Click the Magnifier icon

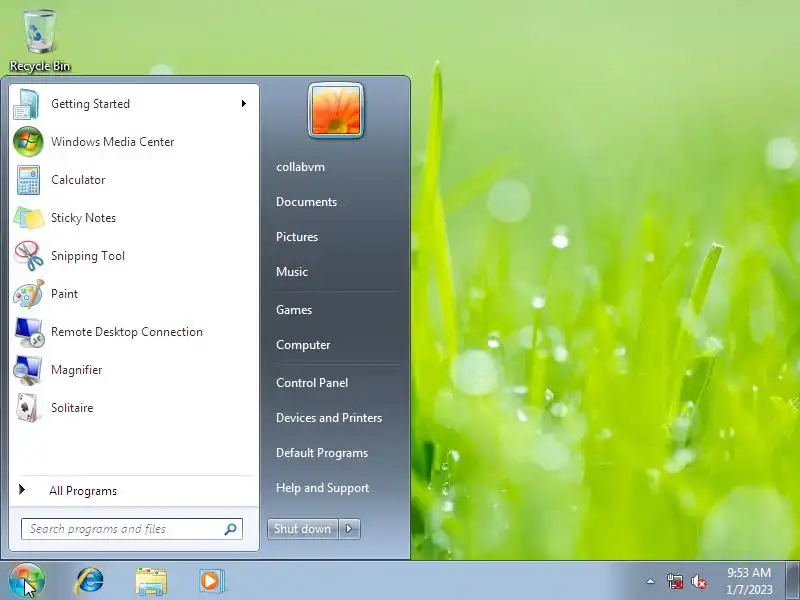(28, 370)
